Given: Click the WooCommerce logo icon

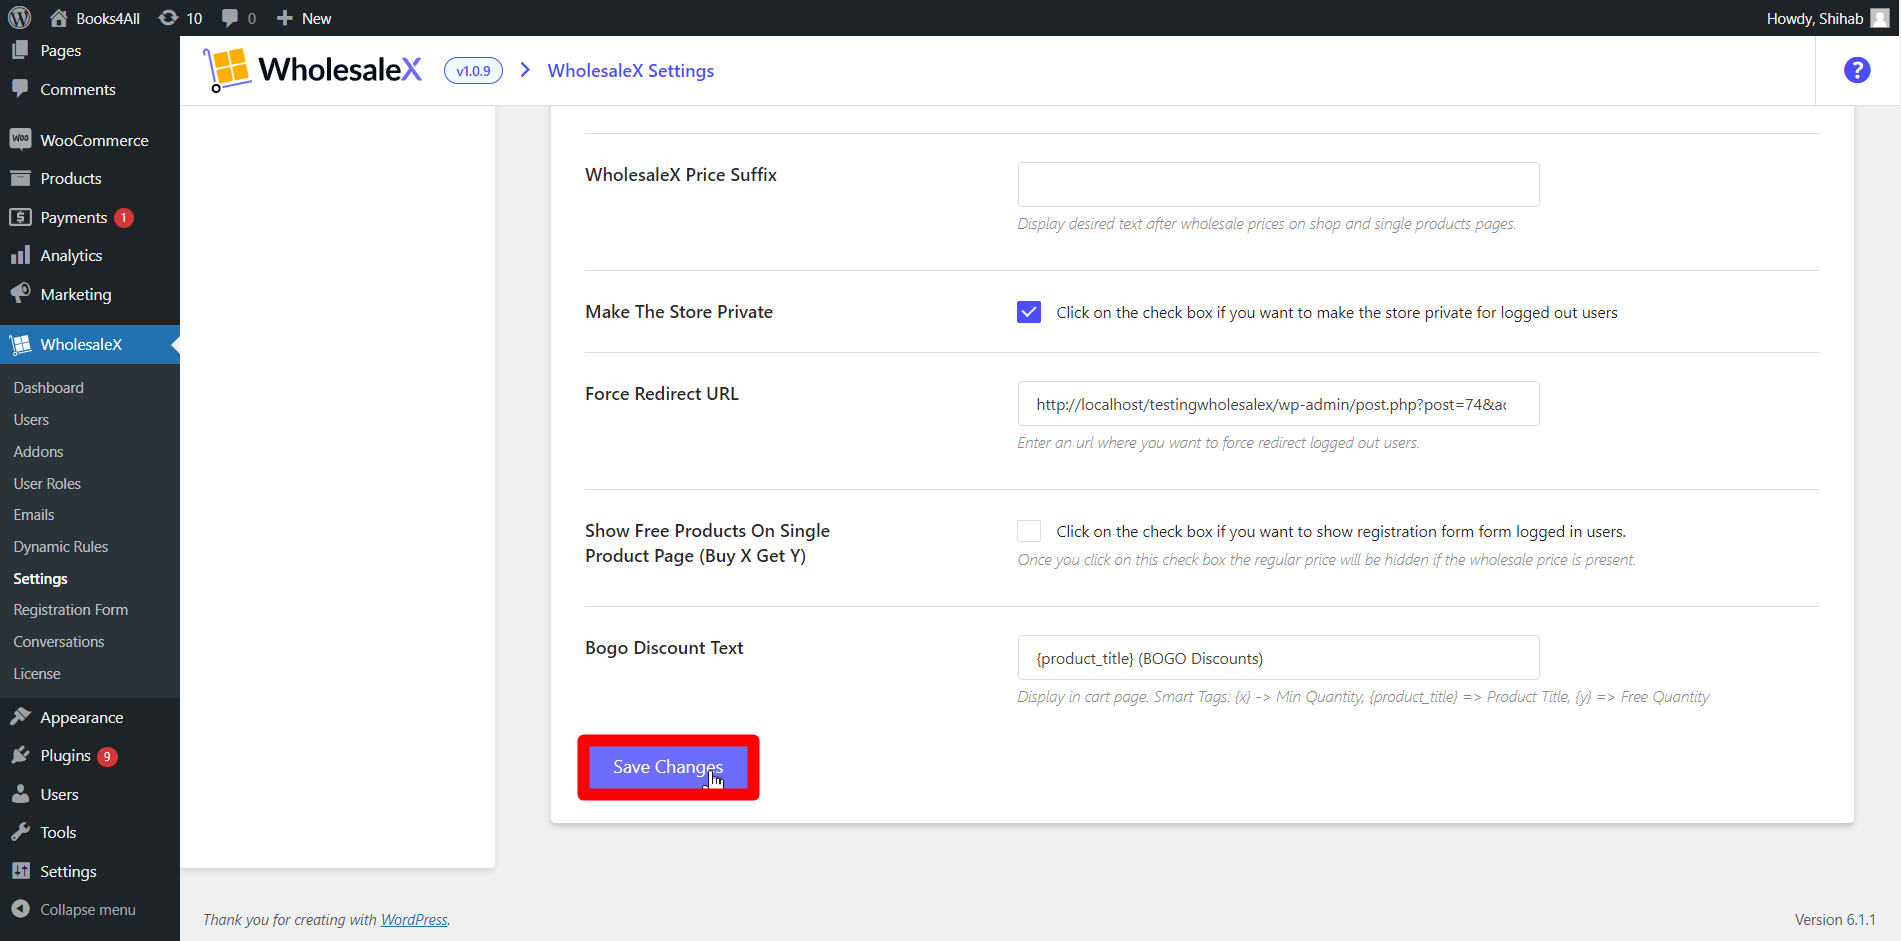Looking at the screenshot, I should [x=20, y=139].
